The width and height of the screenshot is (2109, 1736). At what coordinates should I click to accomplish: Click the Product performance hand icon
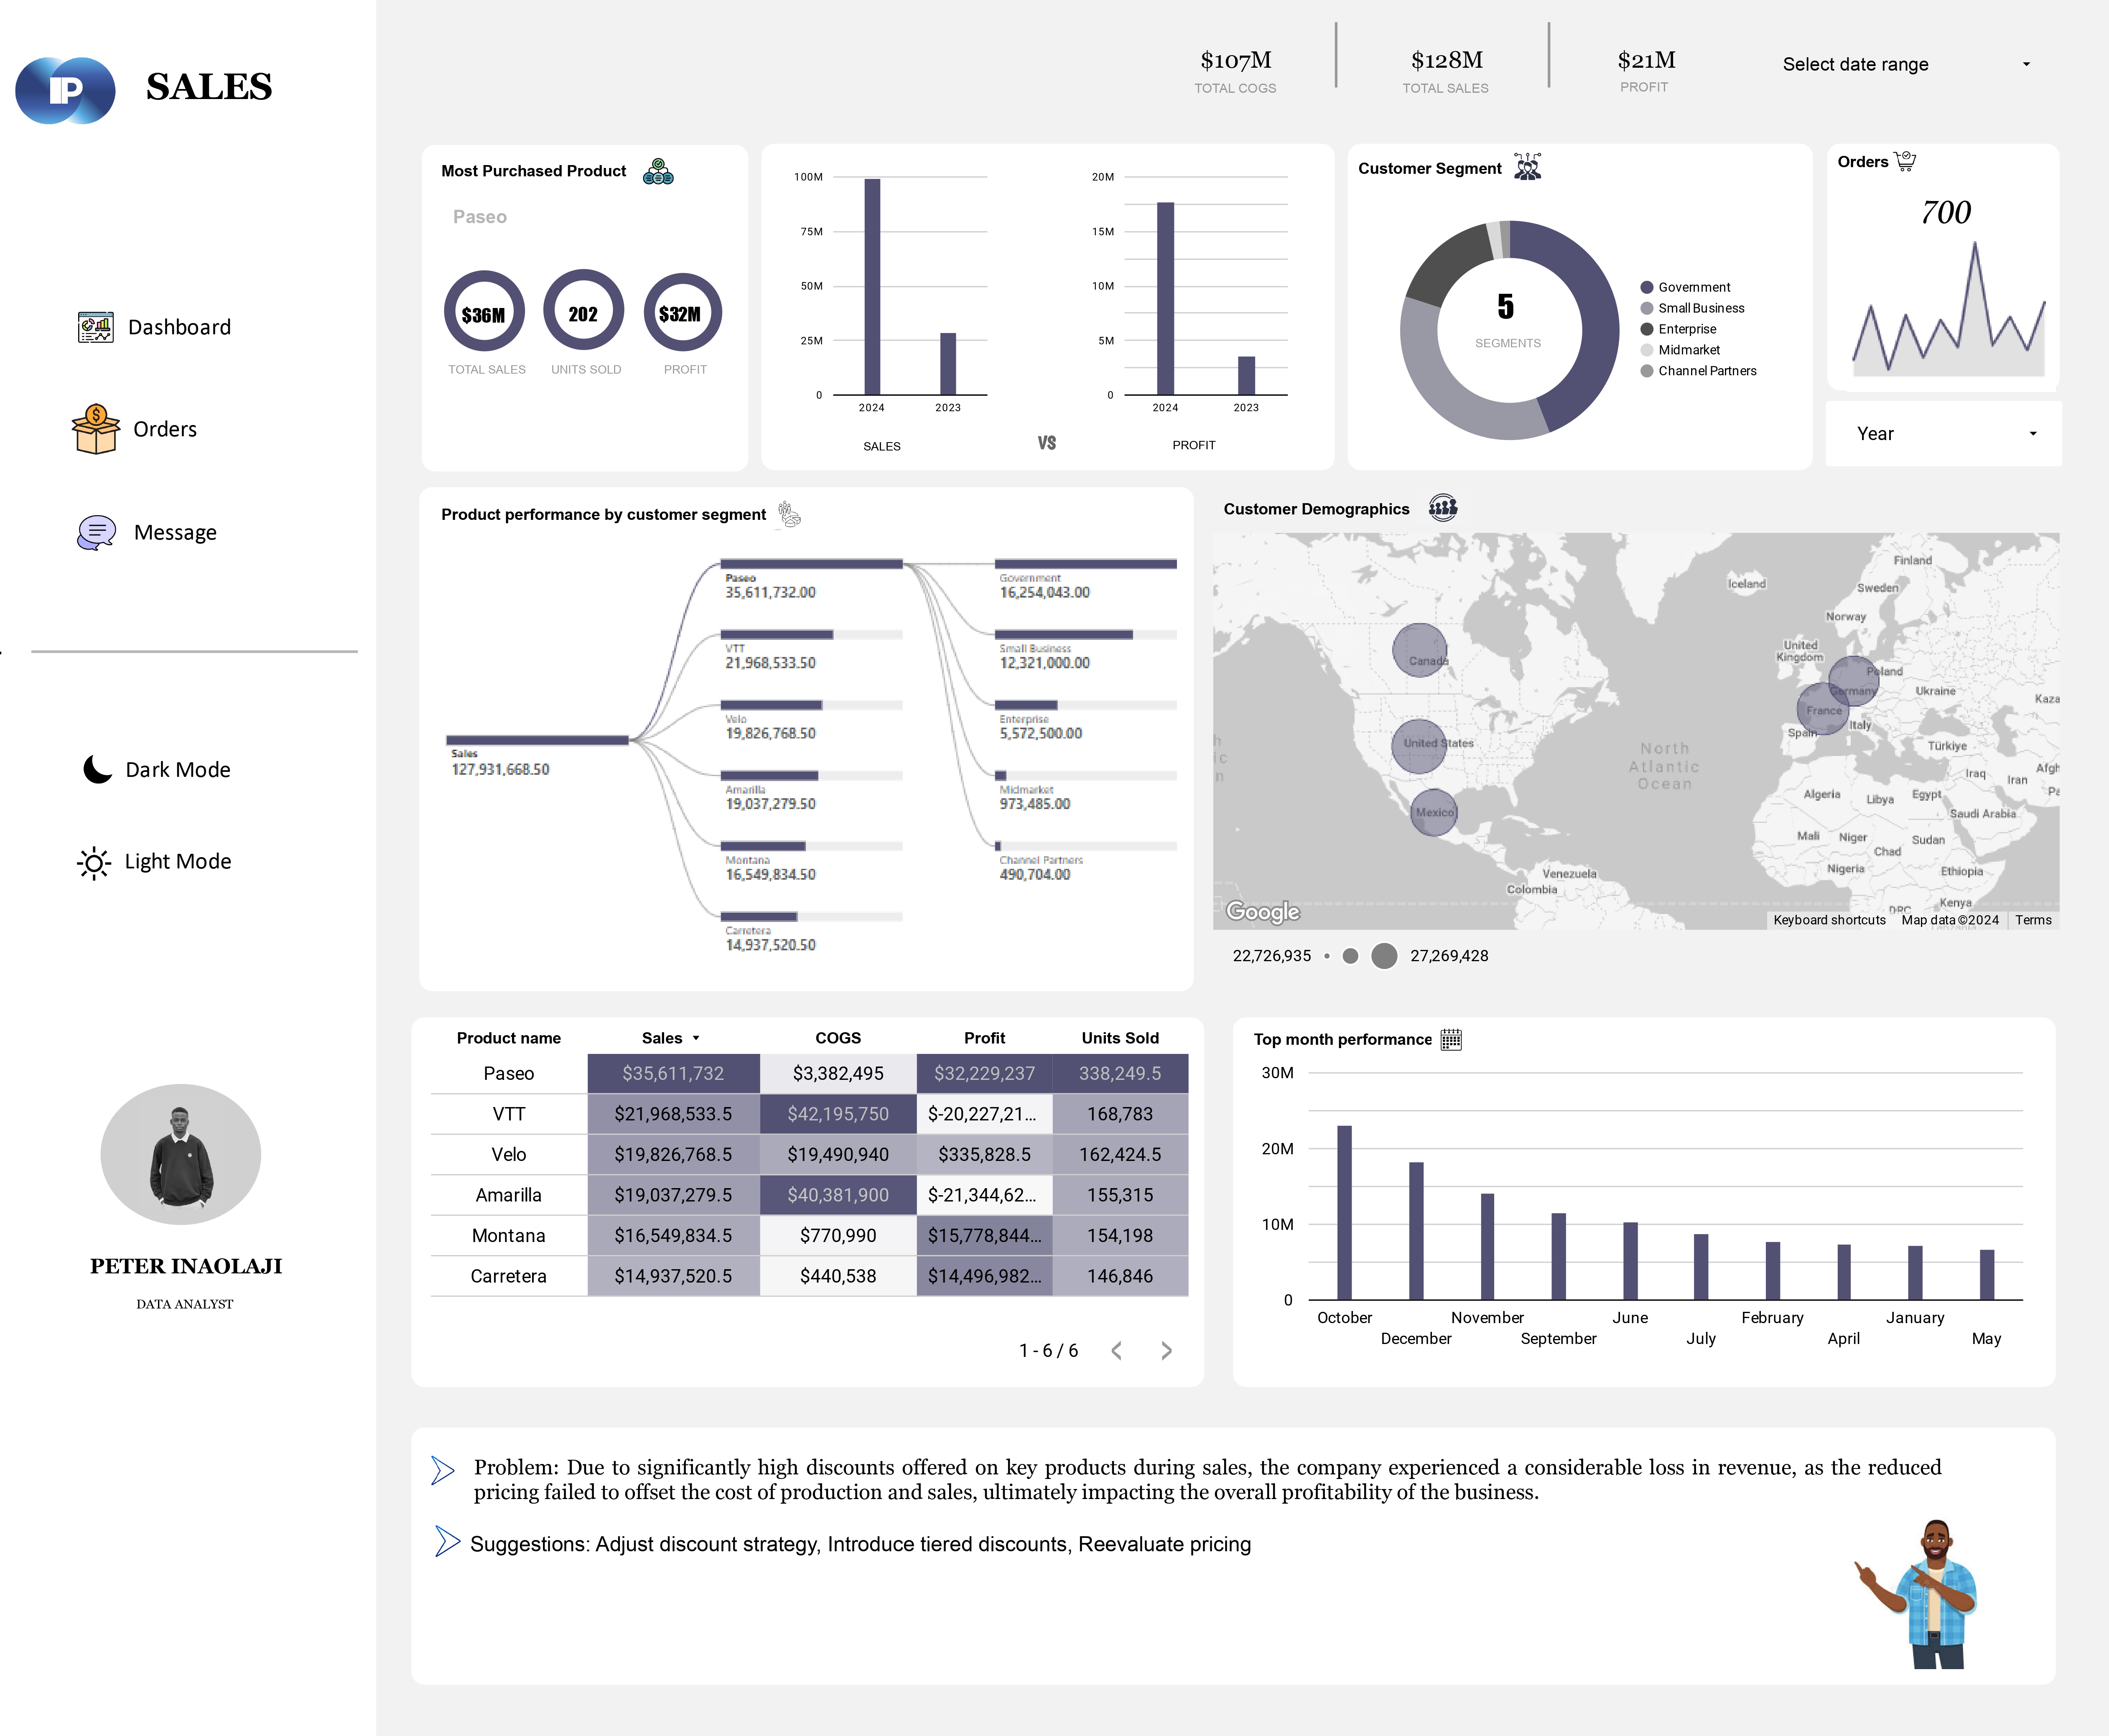pyautogui.click(x=789, y=514)
